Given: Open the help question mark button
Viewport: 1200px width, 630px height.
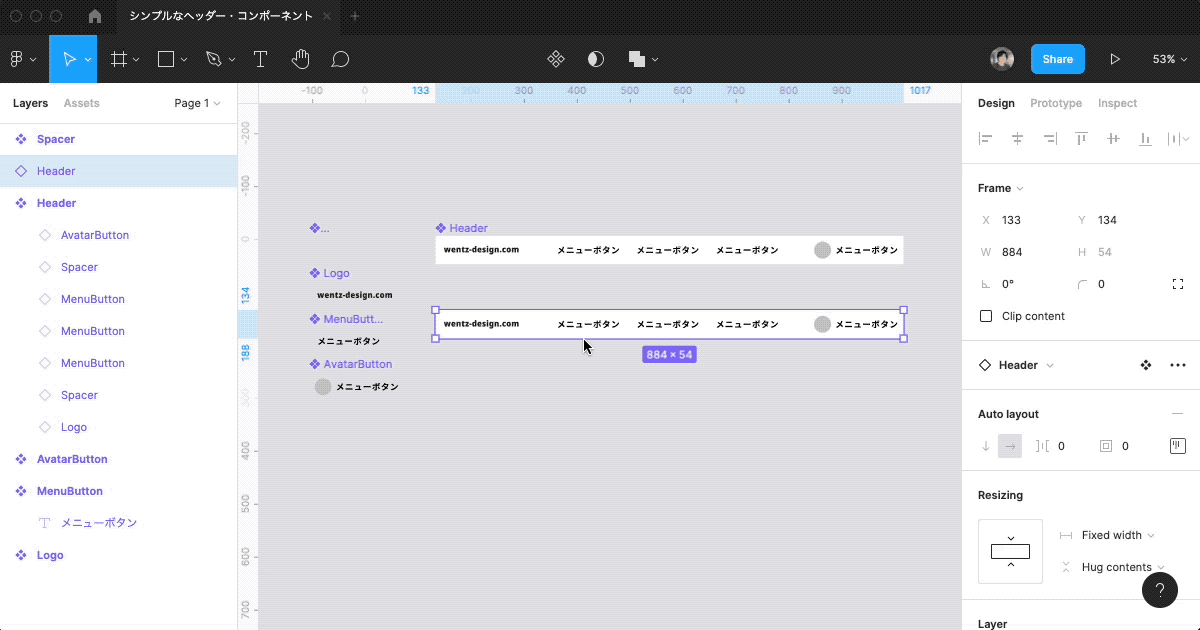Looking at the screenshot, I should (1159, 590).
